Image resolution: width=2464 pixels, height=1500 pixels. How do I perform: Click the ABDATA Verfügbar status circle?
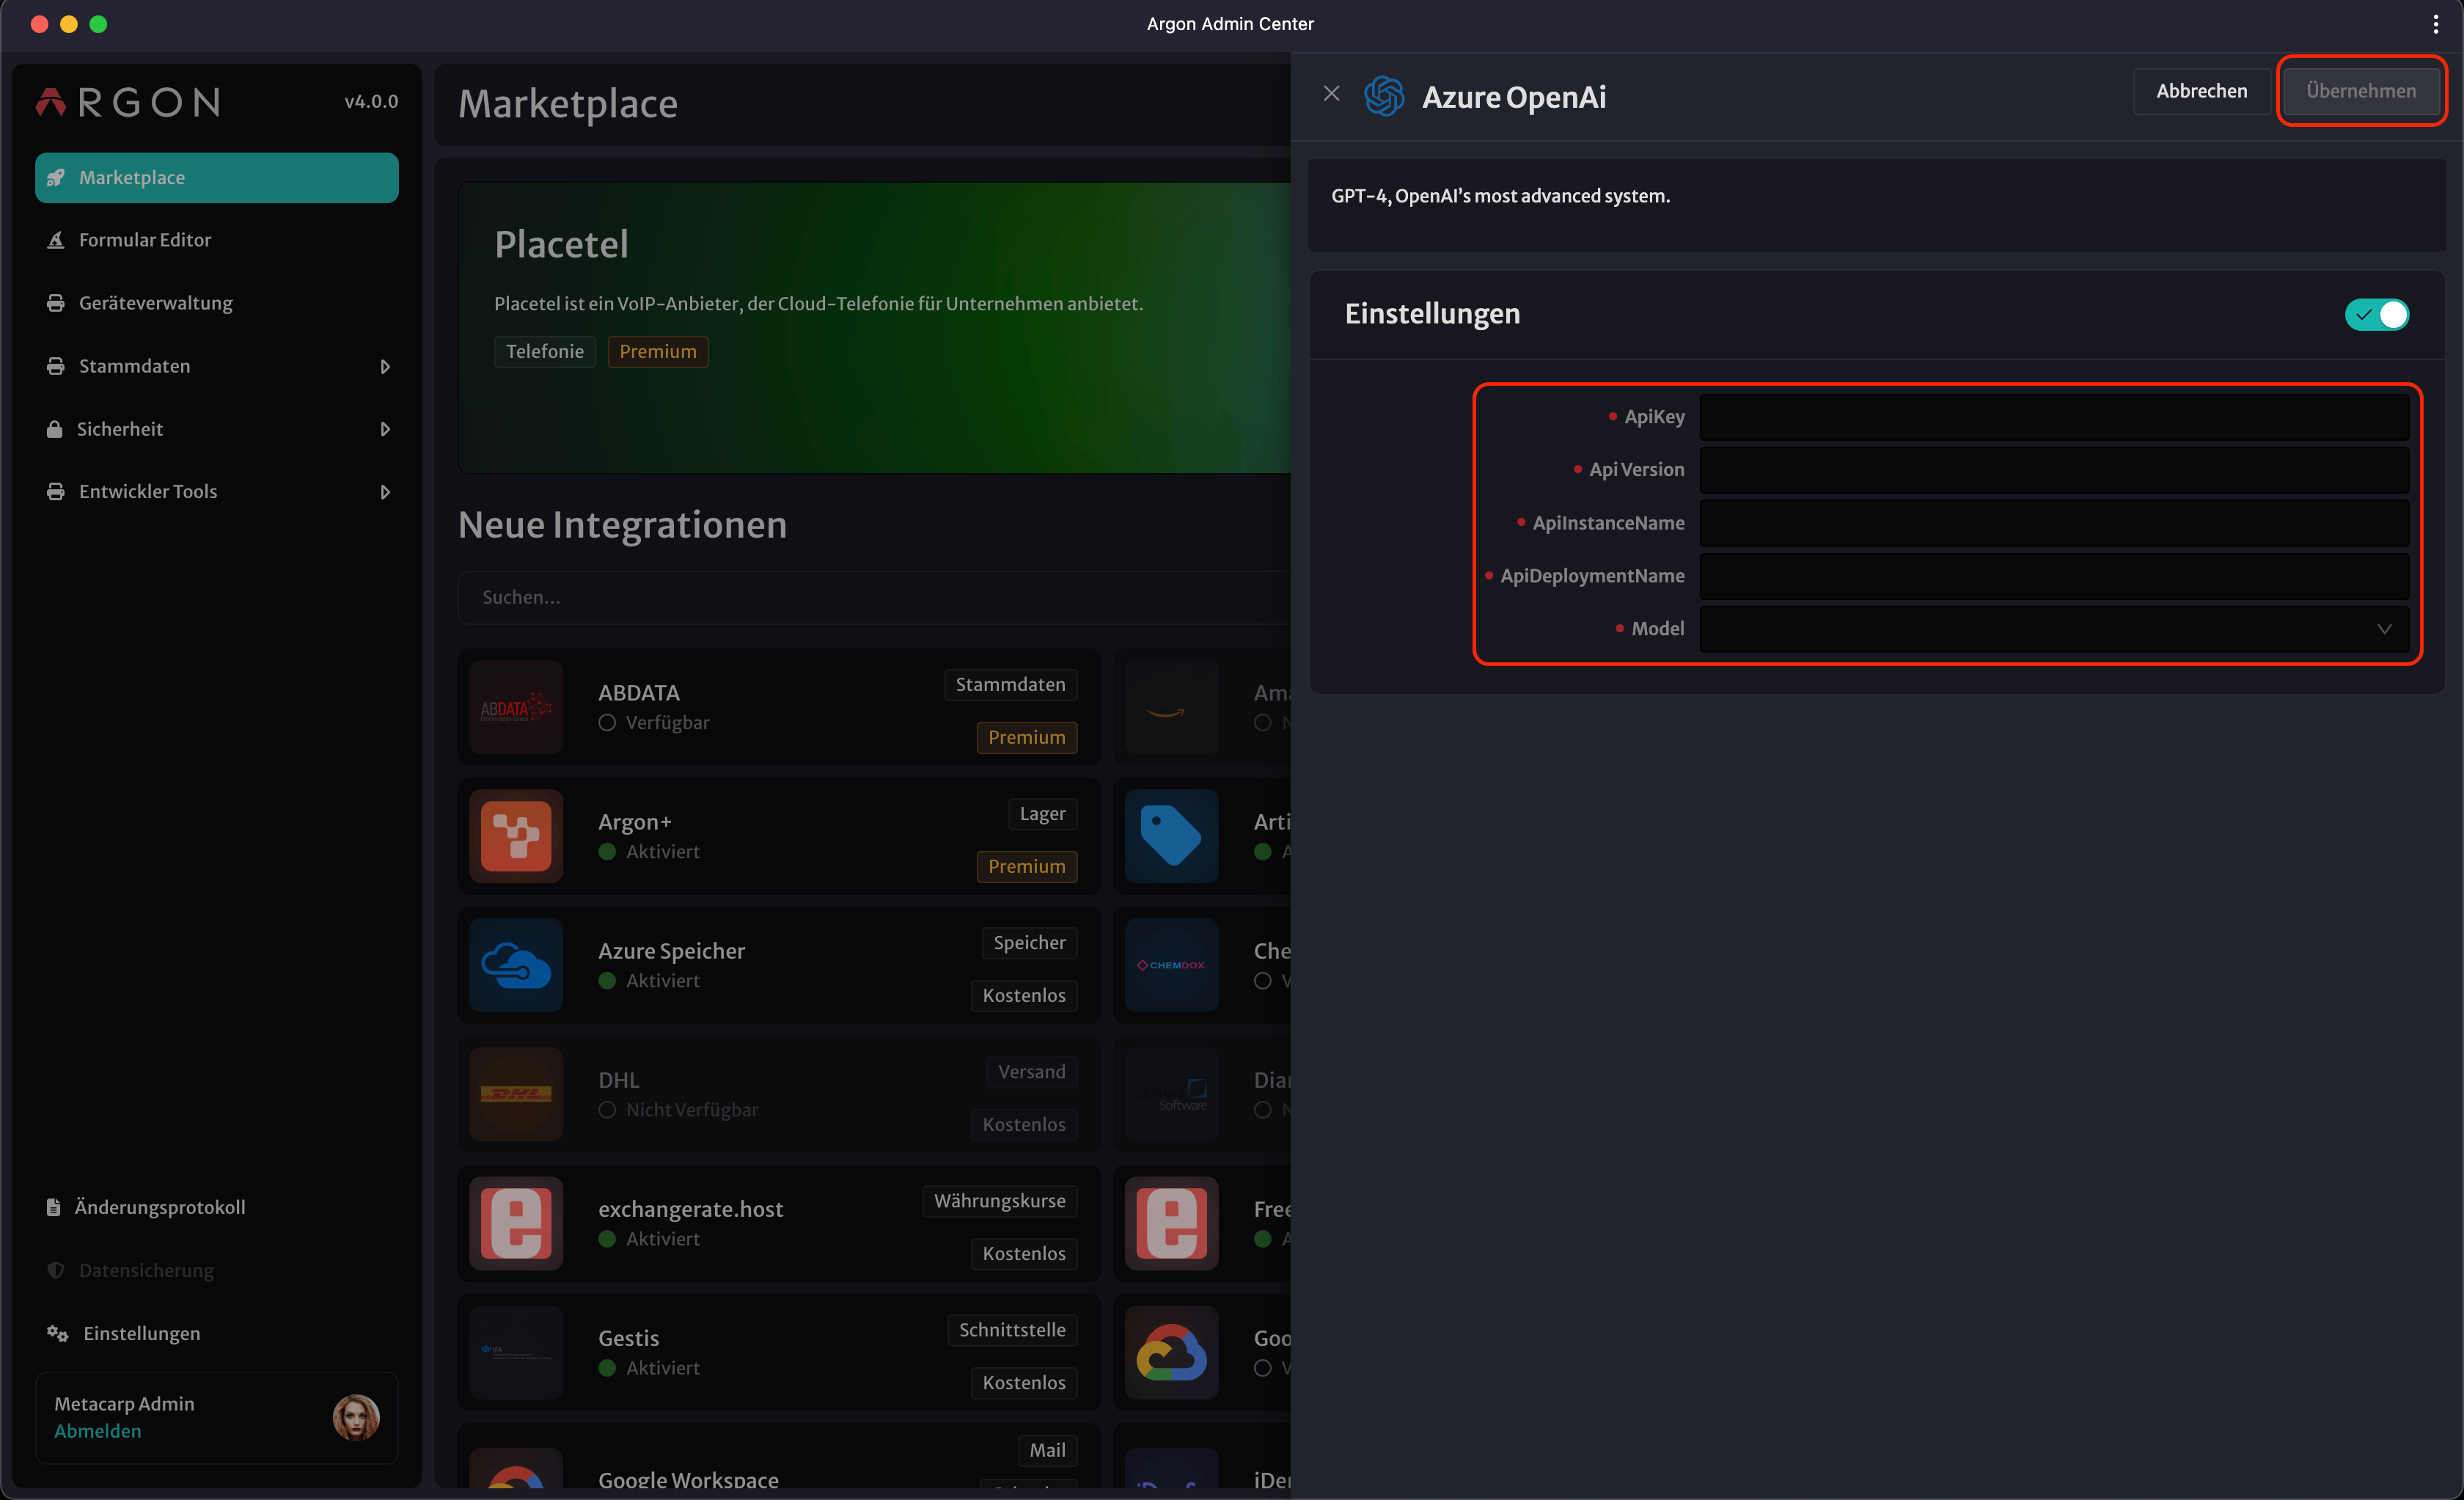tap(607, 722)
